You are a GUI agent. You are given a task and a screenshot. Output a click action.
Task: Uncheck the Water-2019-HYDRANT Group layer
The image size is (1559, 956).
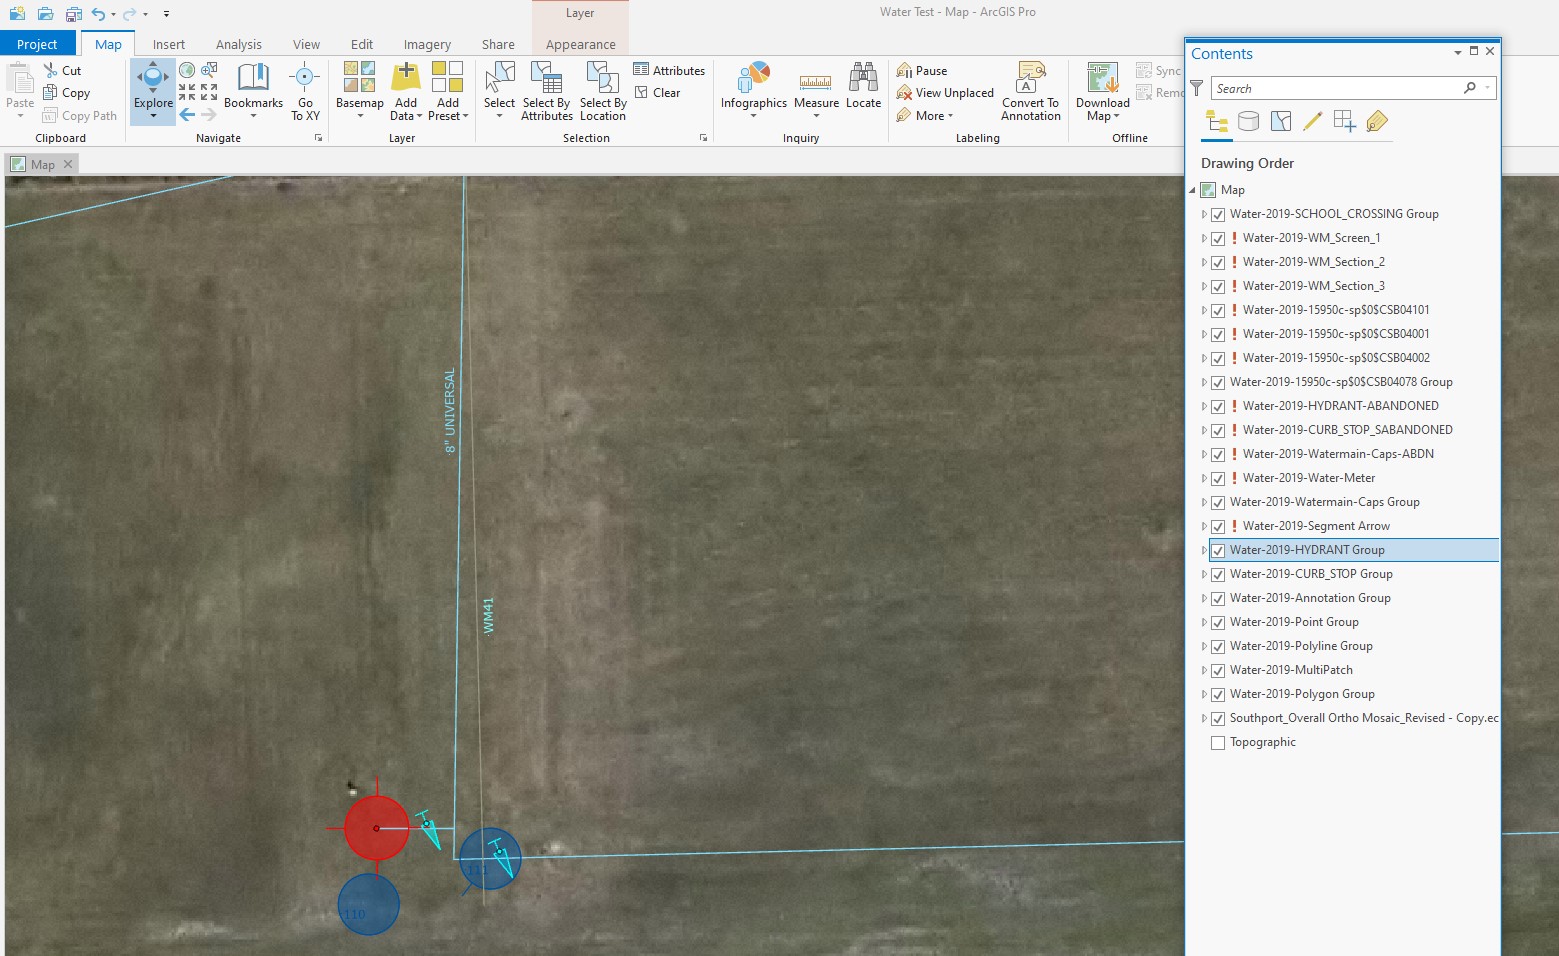click(x=1218, y=551)
